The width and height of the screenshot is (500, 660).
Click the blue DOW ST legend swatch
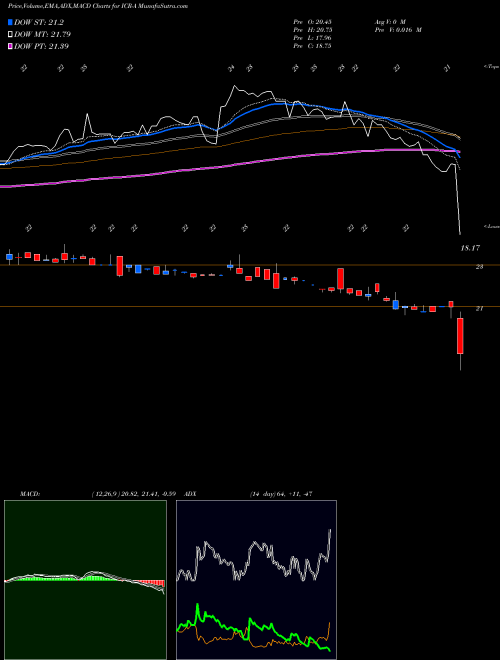click(10, 22)
